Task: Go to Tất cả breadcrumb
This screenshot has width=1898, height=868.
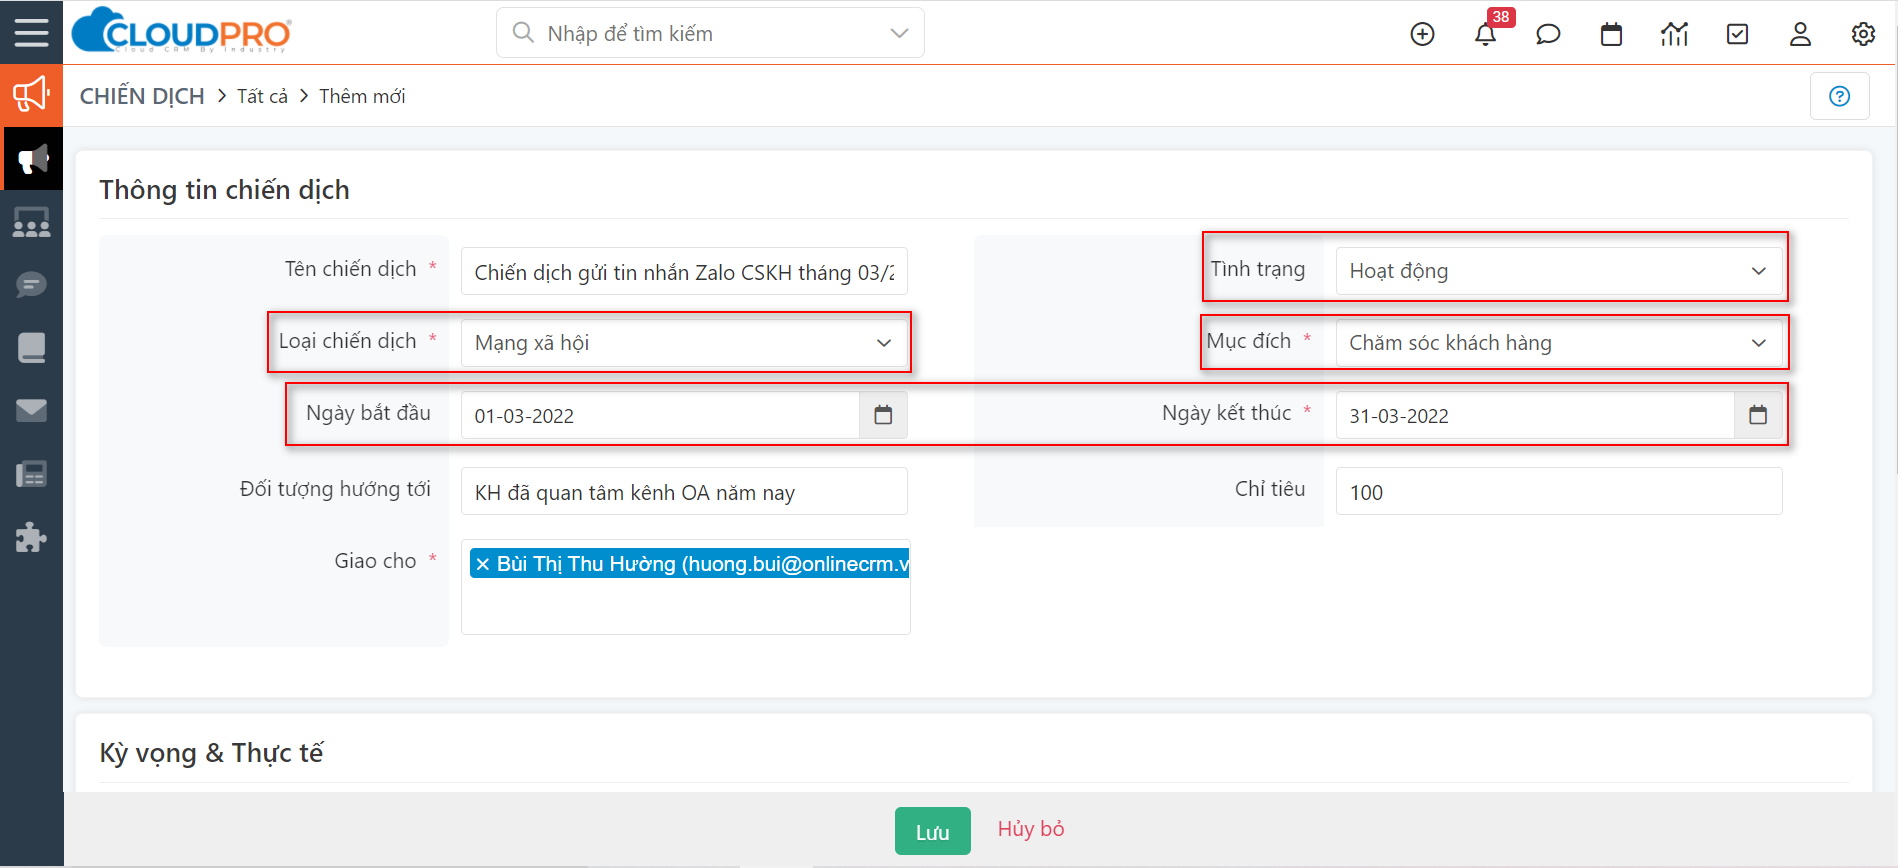Action: 262,96
